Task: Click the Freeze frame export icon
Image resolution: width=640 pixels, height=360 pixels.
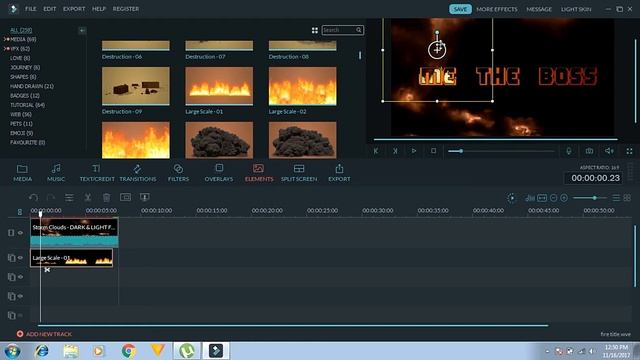Action: tap(144, 197)
